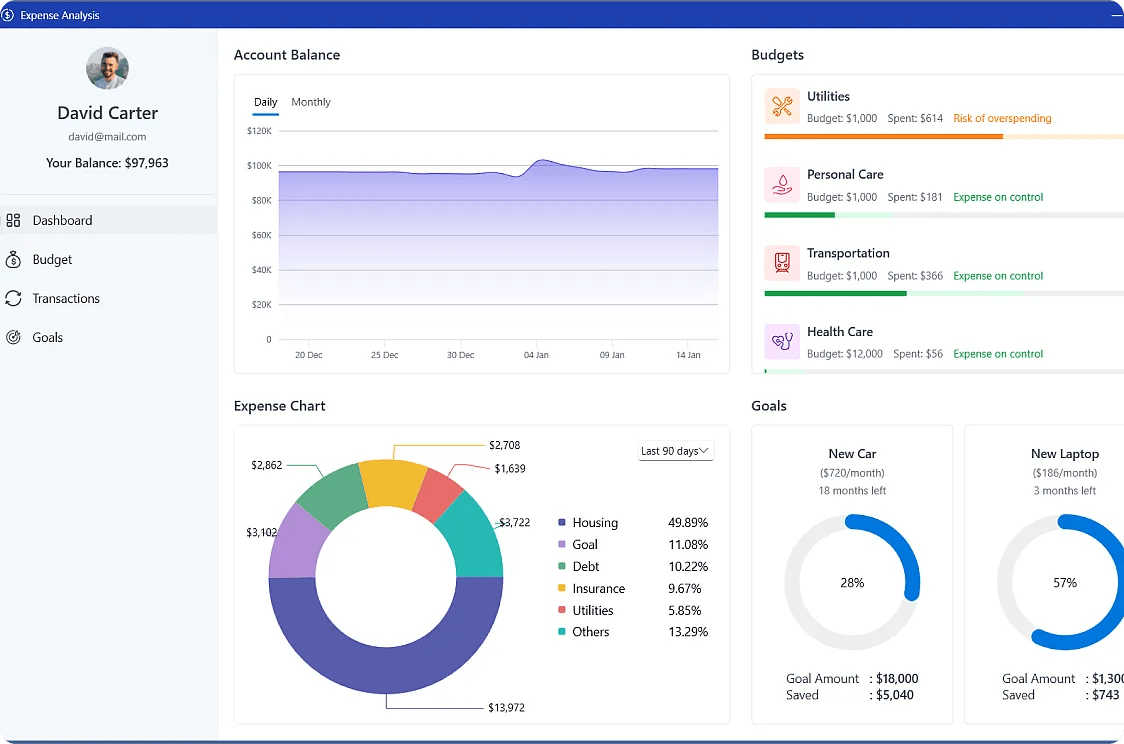The width and height of the screenshot is (1124, 744).
Task: Open the Dashboard from the sidebar
Action: pos(63,220)
